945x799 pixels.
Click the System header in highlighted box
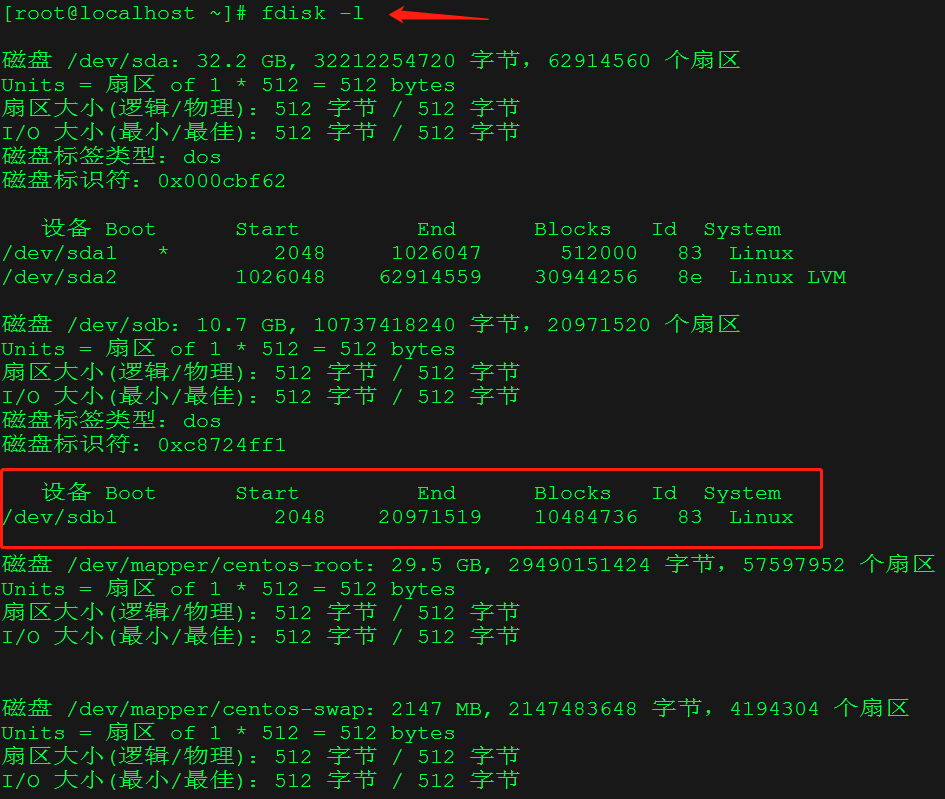tap(742, 494)
